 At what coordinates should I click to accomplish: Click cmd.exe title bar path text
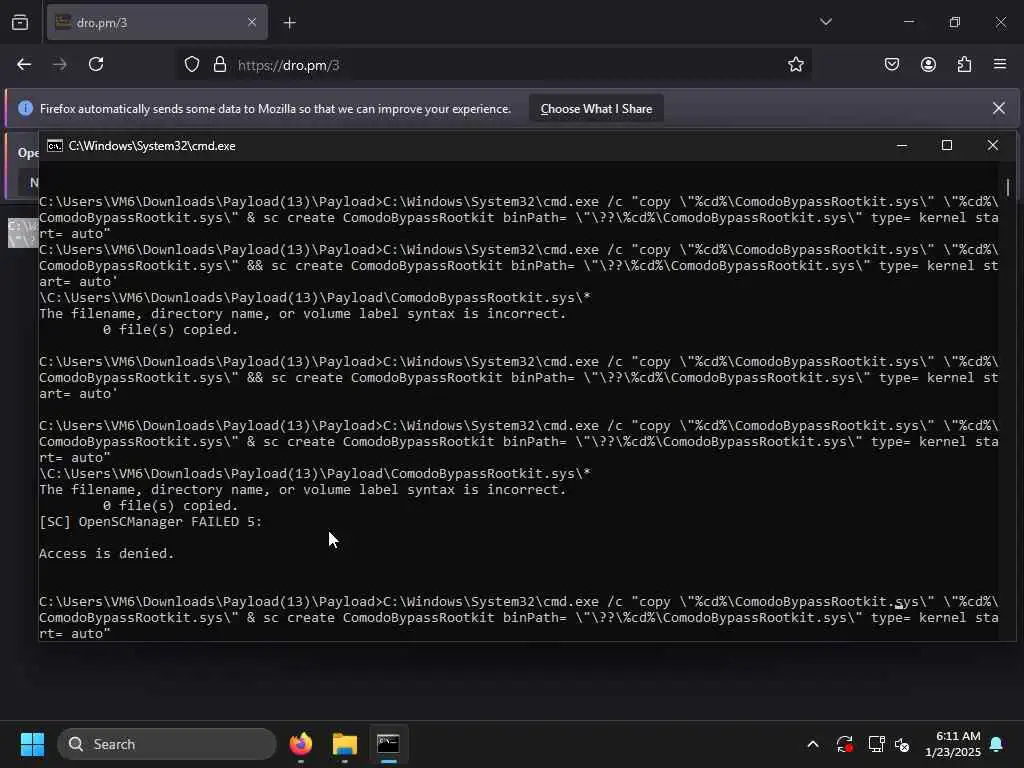click(x=152, y=146)
